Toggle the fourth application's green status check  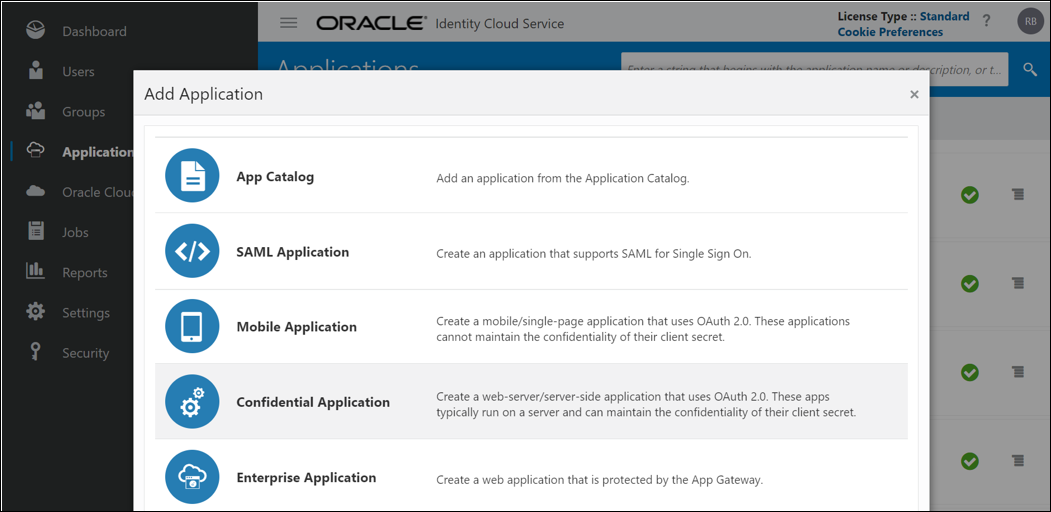coord(969,461)
